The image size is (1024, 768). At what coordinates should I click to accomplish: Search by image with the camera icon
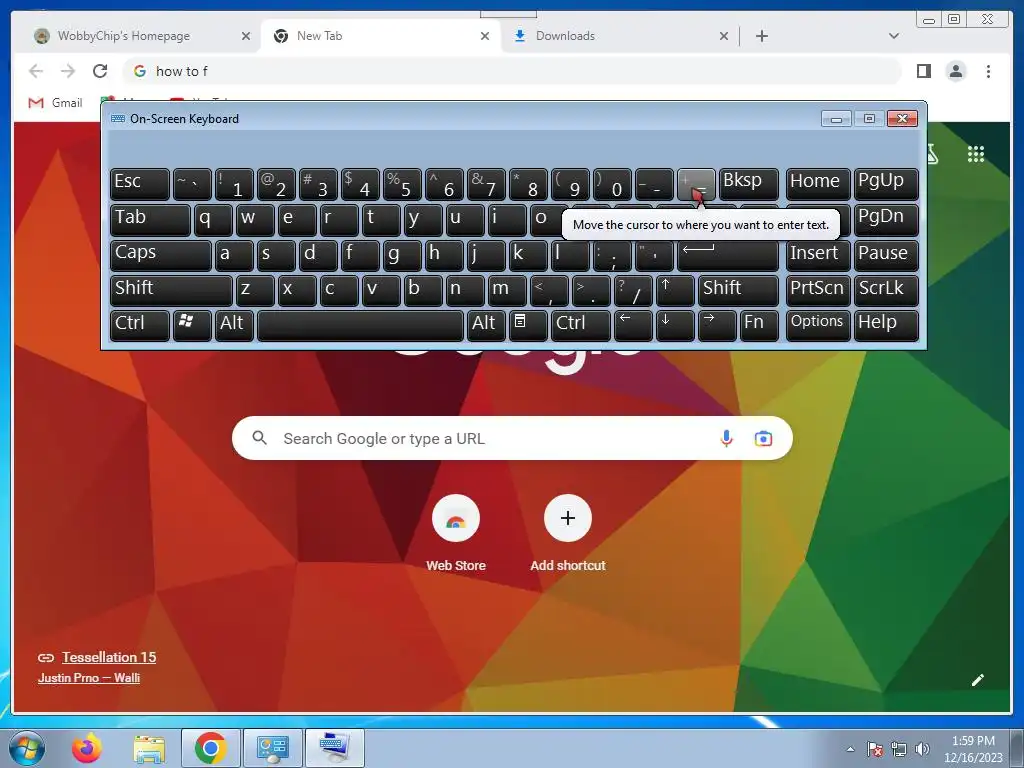tap(763, 438)
